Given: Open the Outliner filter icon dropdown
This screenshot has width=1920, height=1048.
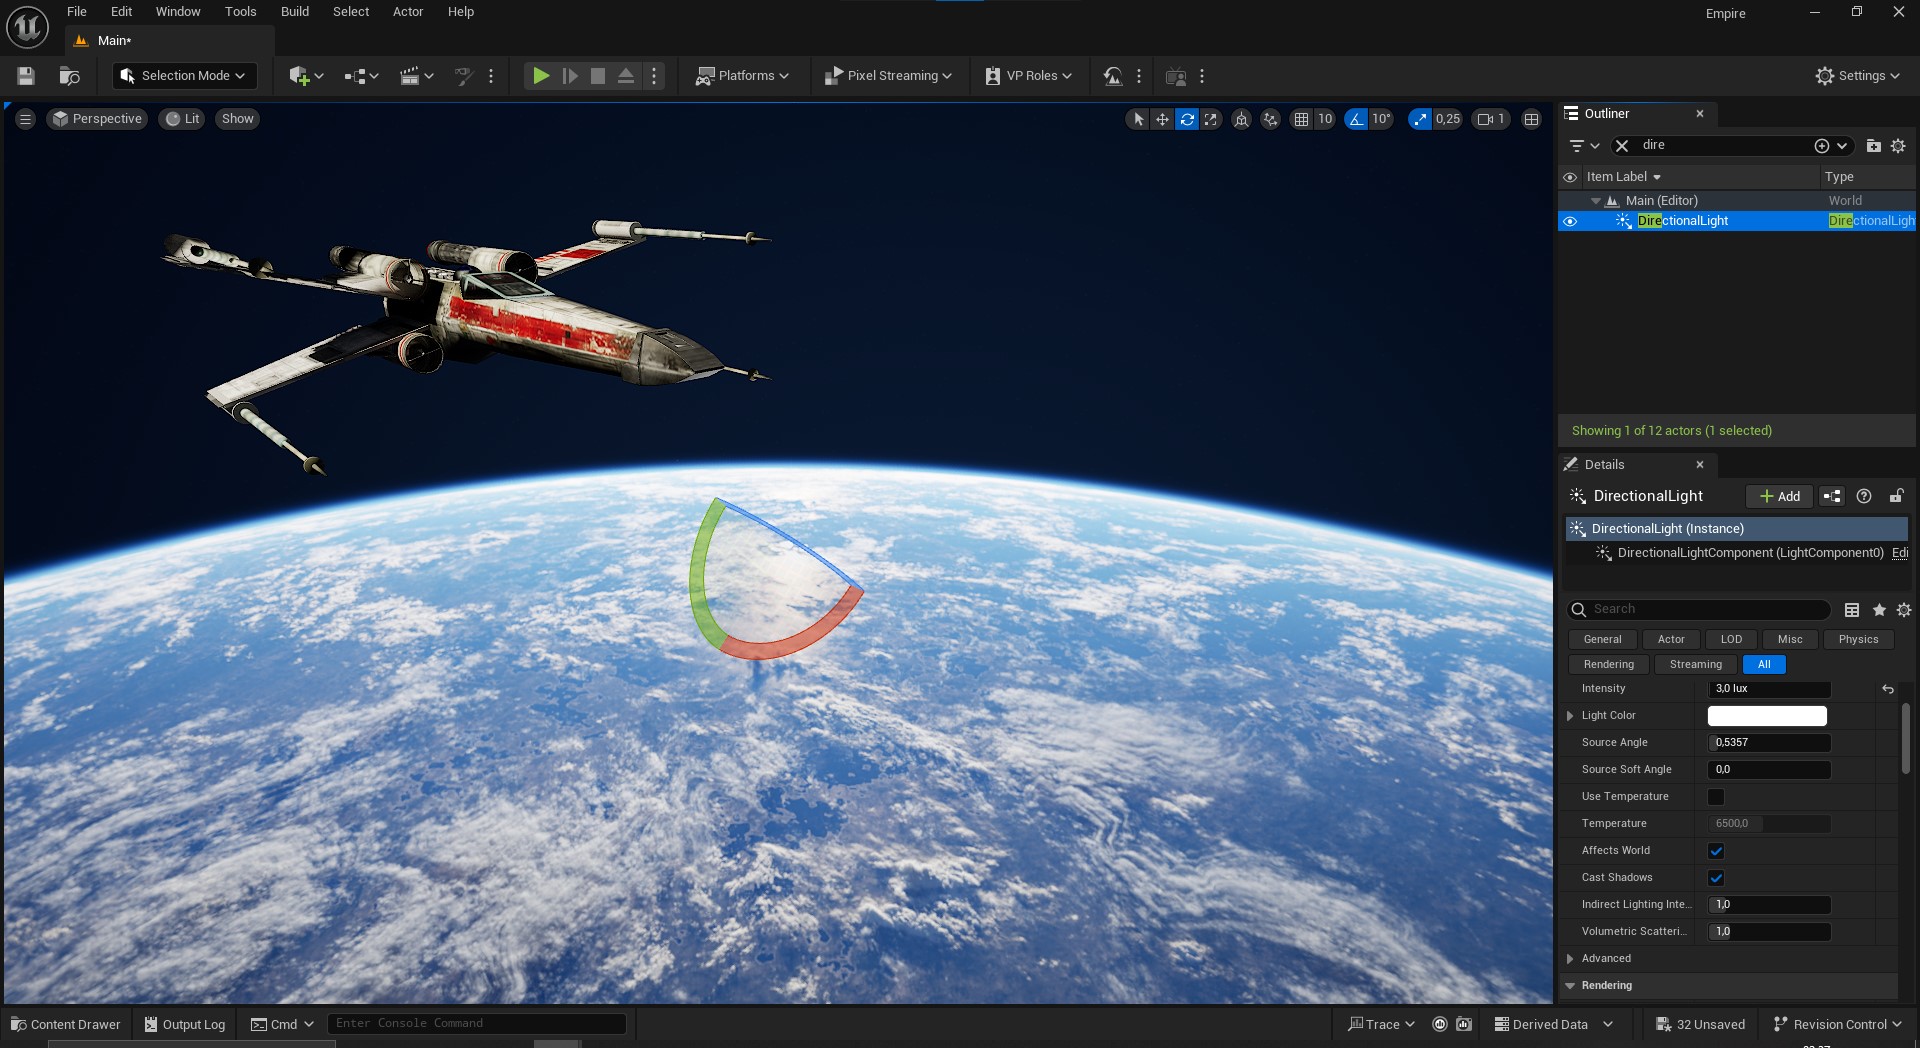Looking at the screenshot, I should click(x=1584, y=146).
